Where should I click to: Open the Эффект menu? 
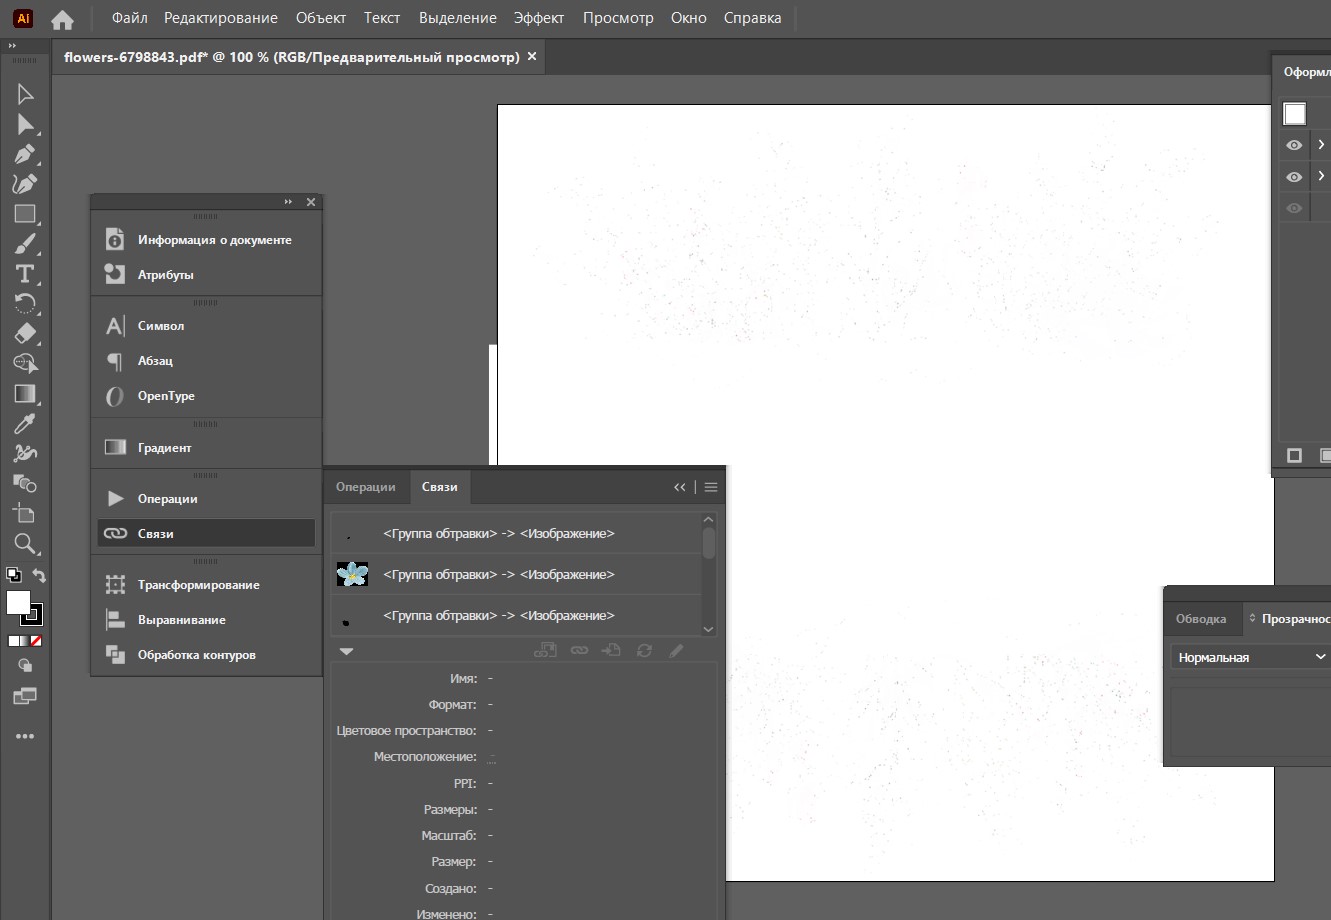(539, 18)
